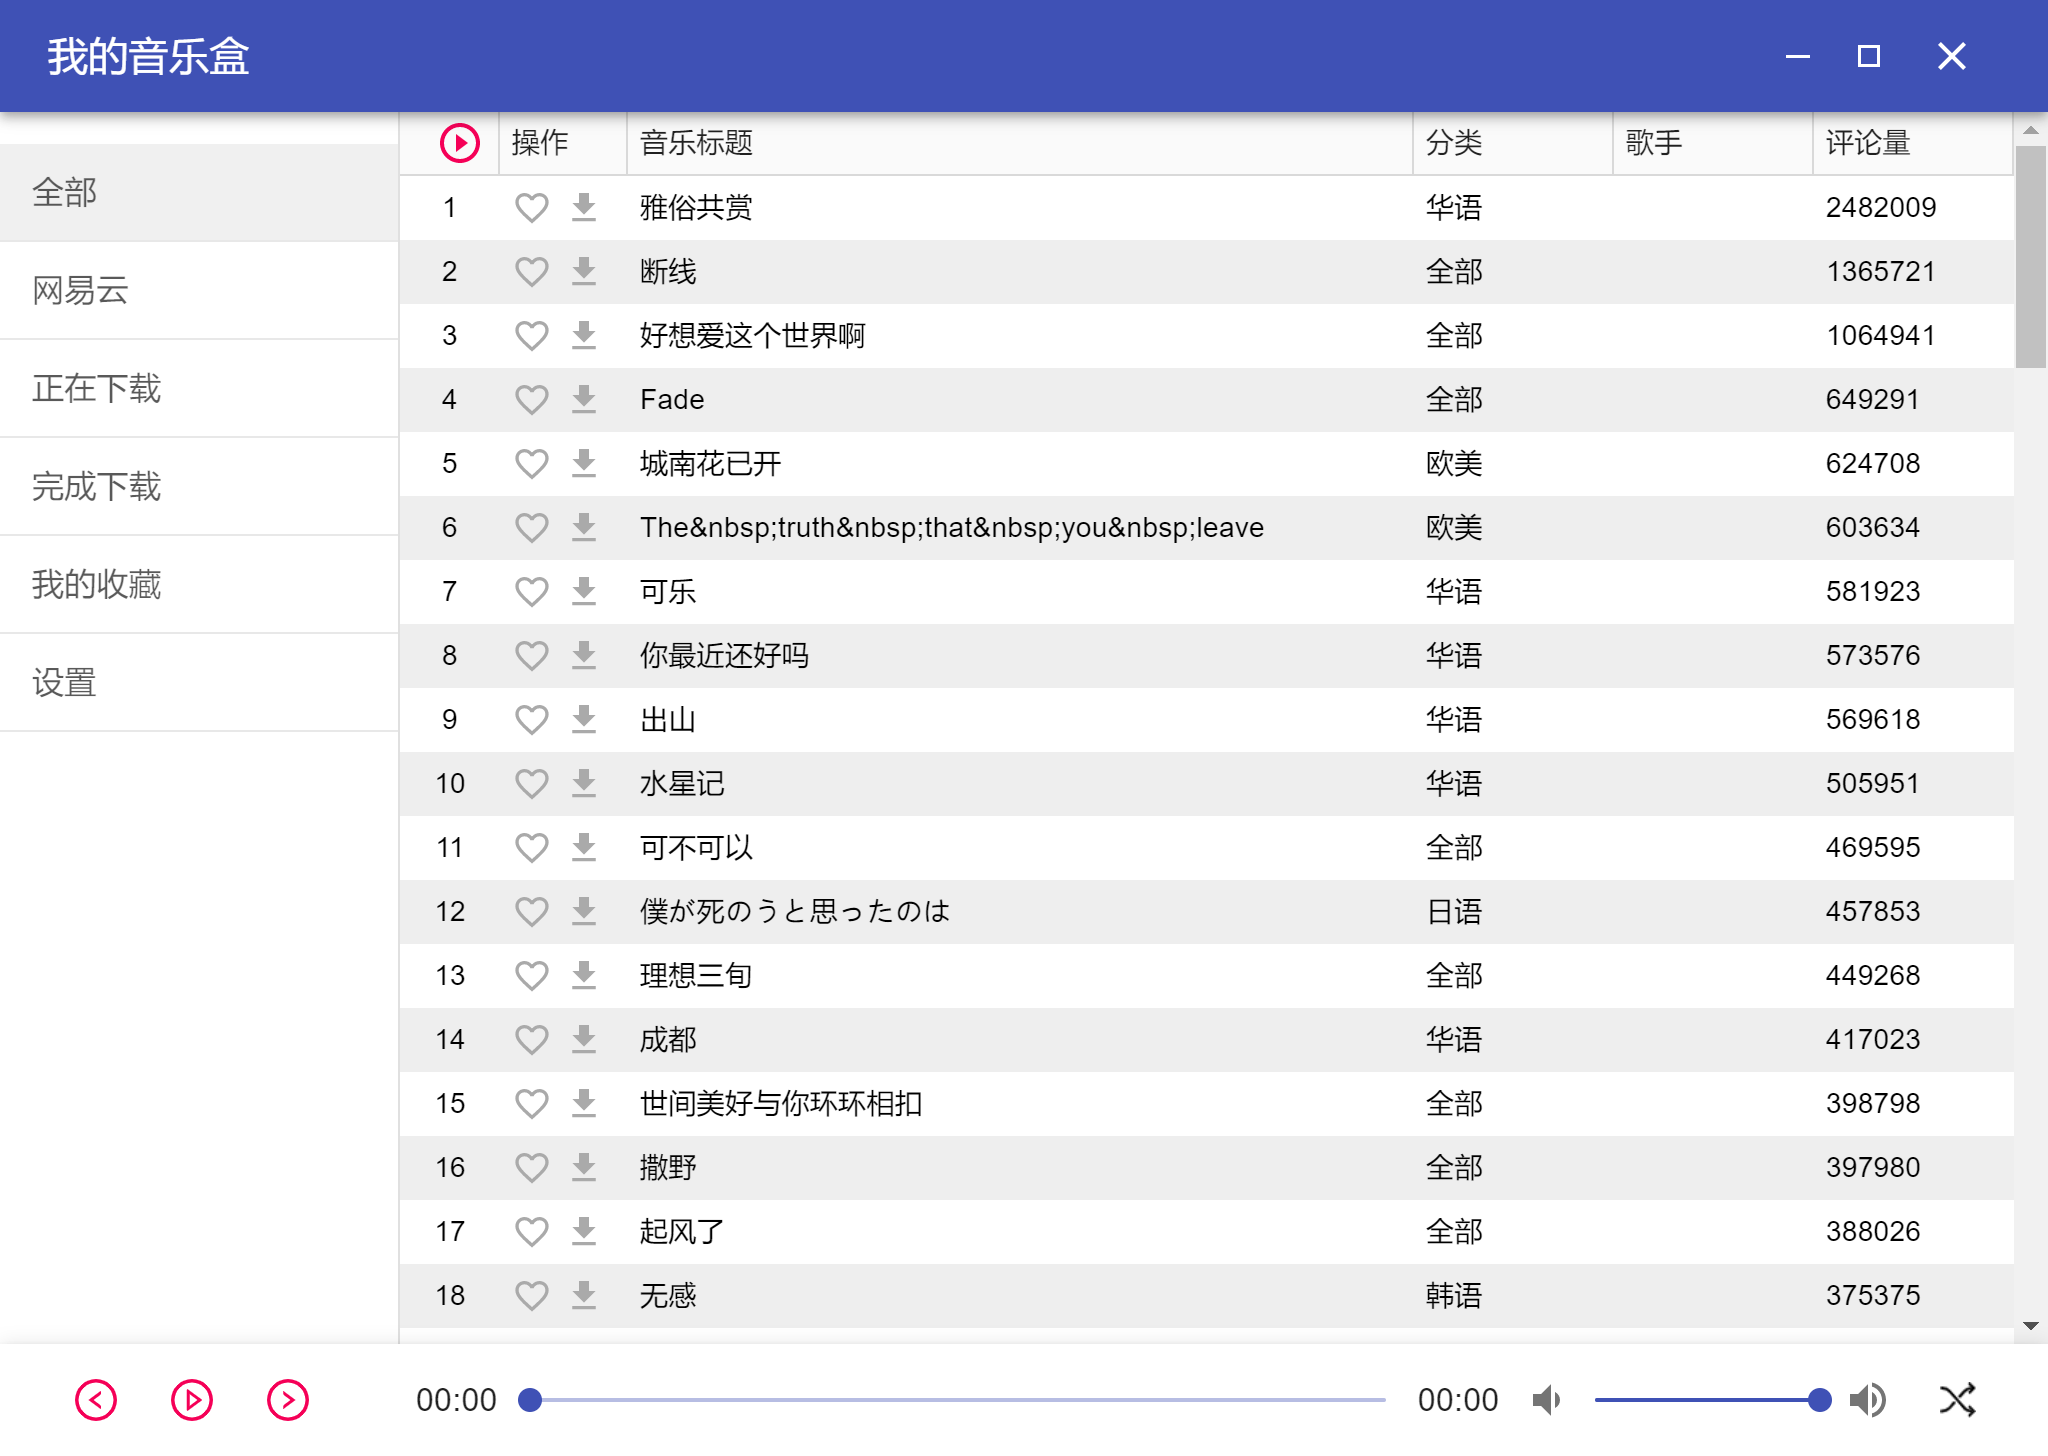This screenshot has width=2048, height=1456.
Task: Favorite 你最近还好吗
Action: click(531, 655)
